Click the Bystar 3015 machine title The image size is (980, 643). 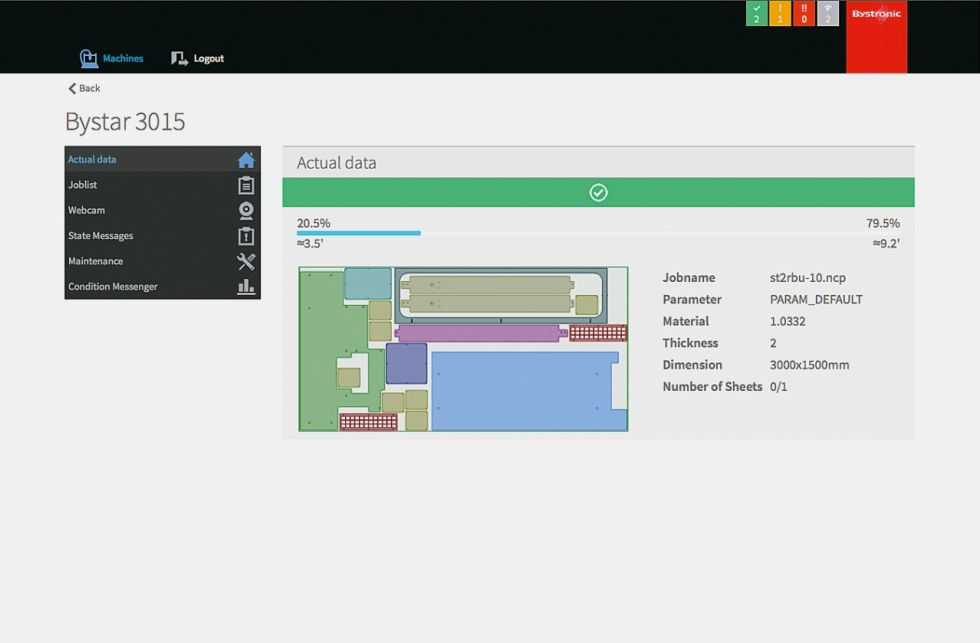pos(125,122)
